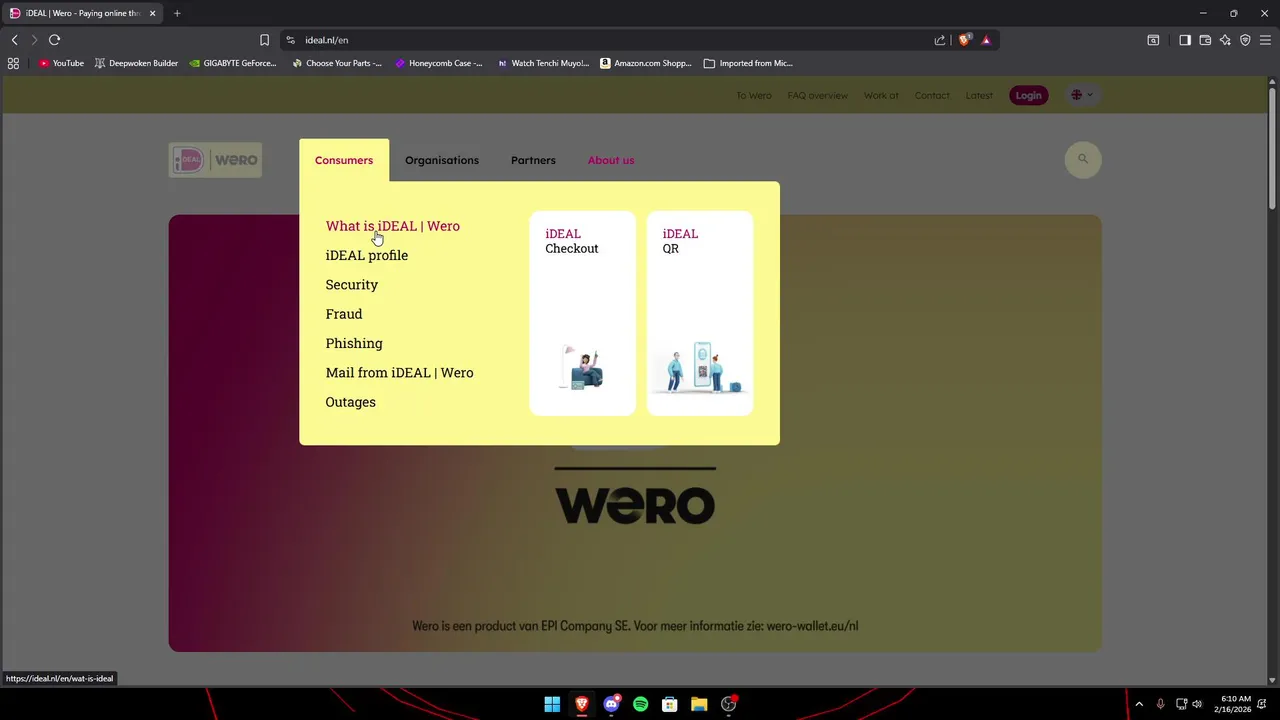Image resolution: width=1280 pixels, height=720 pixels.
Task: Open the Fraud menu item
Action: pos(343,314)
